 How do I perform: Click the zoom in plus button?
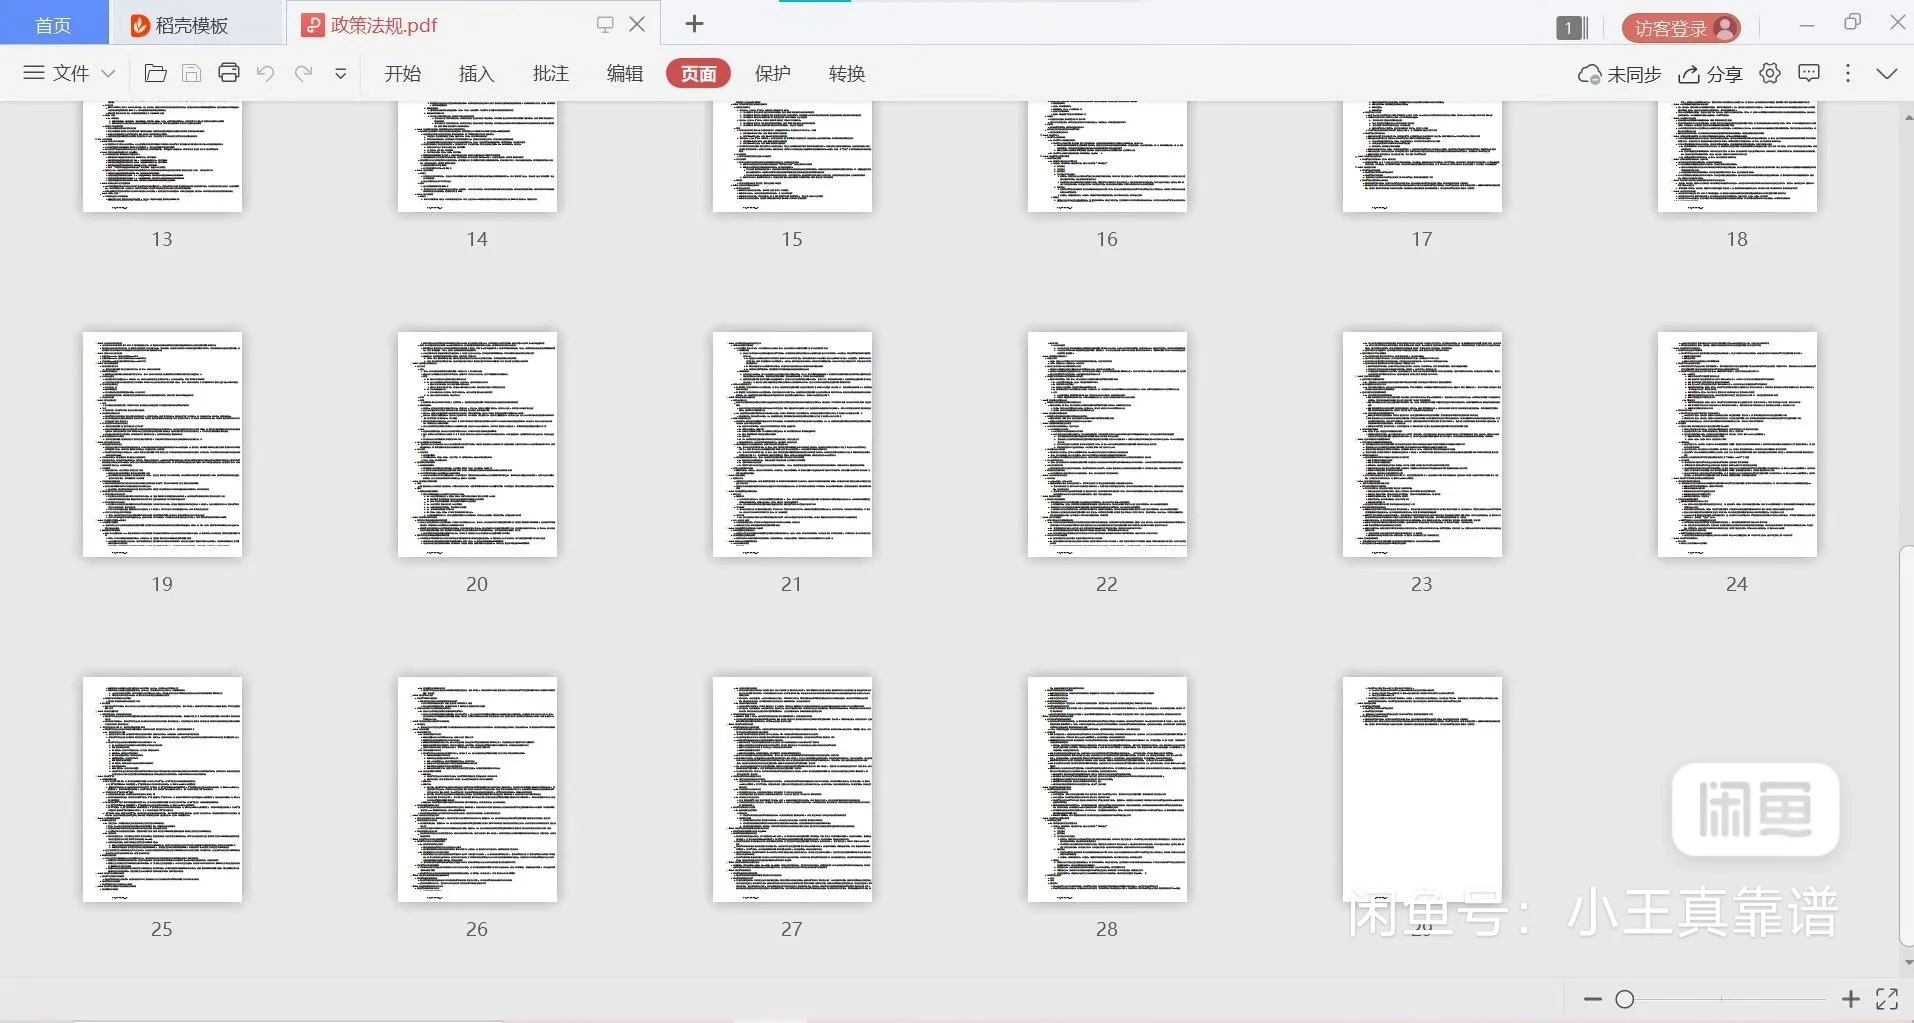tap(1851, 999)
